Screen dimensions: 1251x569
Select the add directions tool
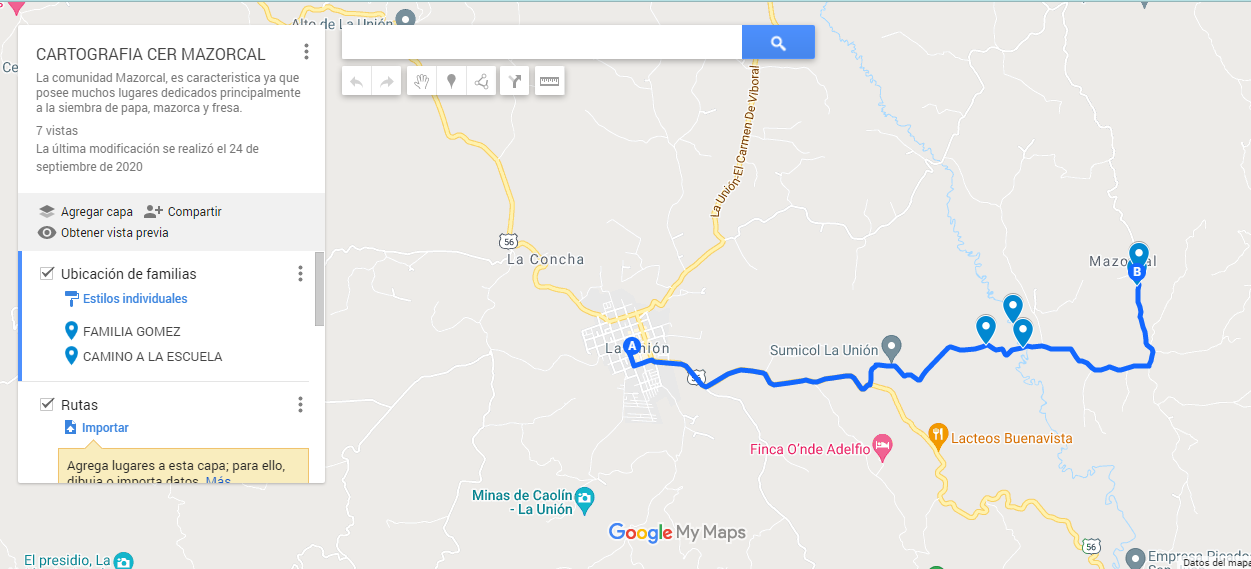[514, 82]
